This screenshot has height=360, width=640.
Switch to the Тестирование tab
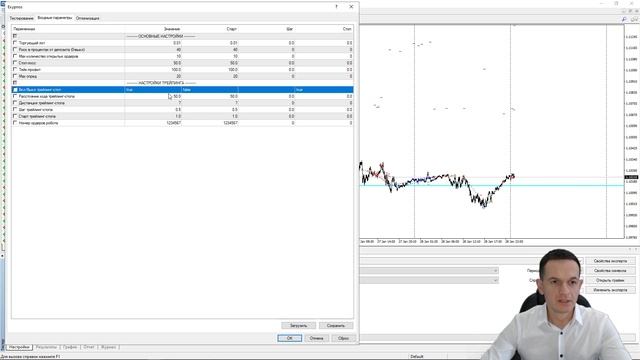pyautogui.click(x=22, y=18)
